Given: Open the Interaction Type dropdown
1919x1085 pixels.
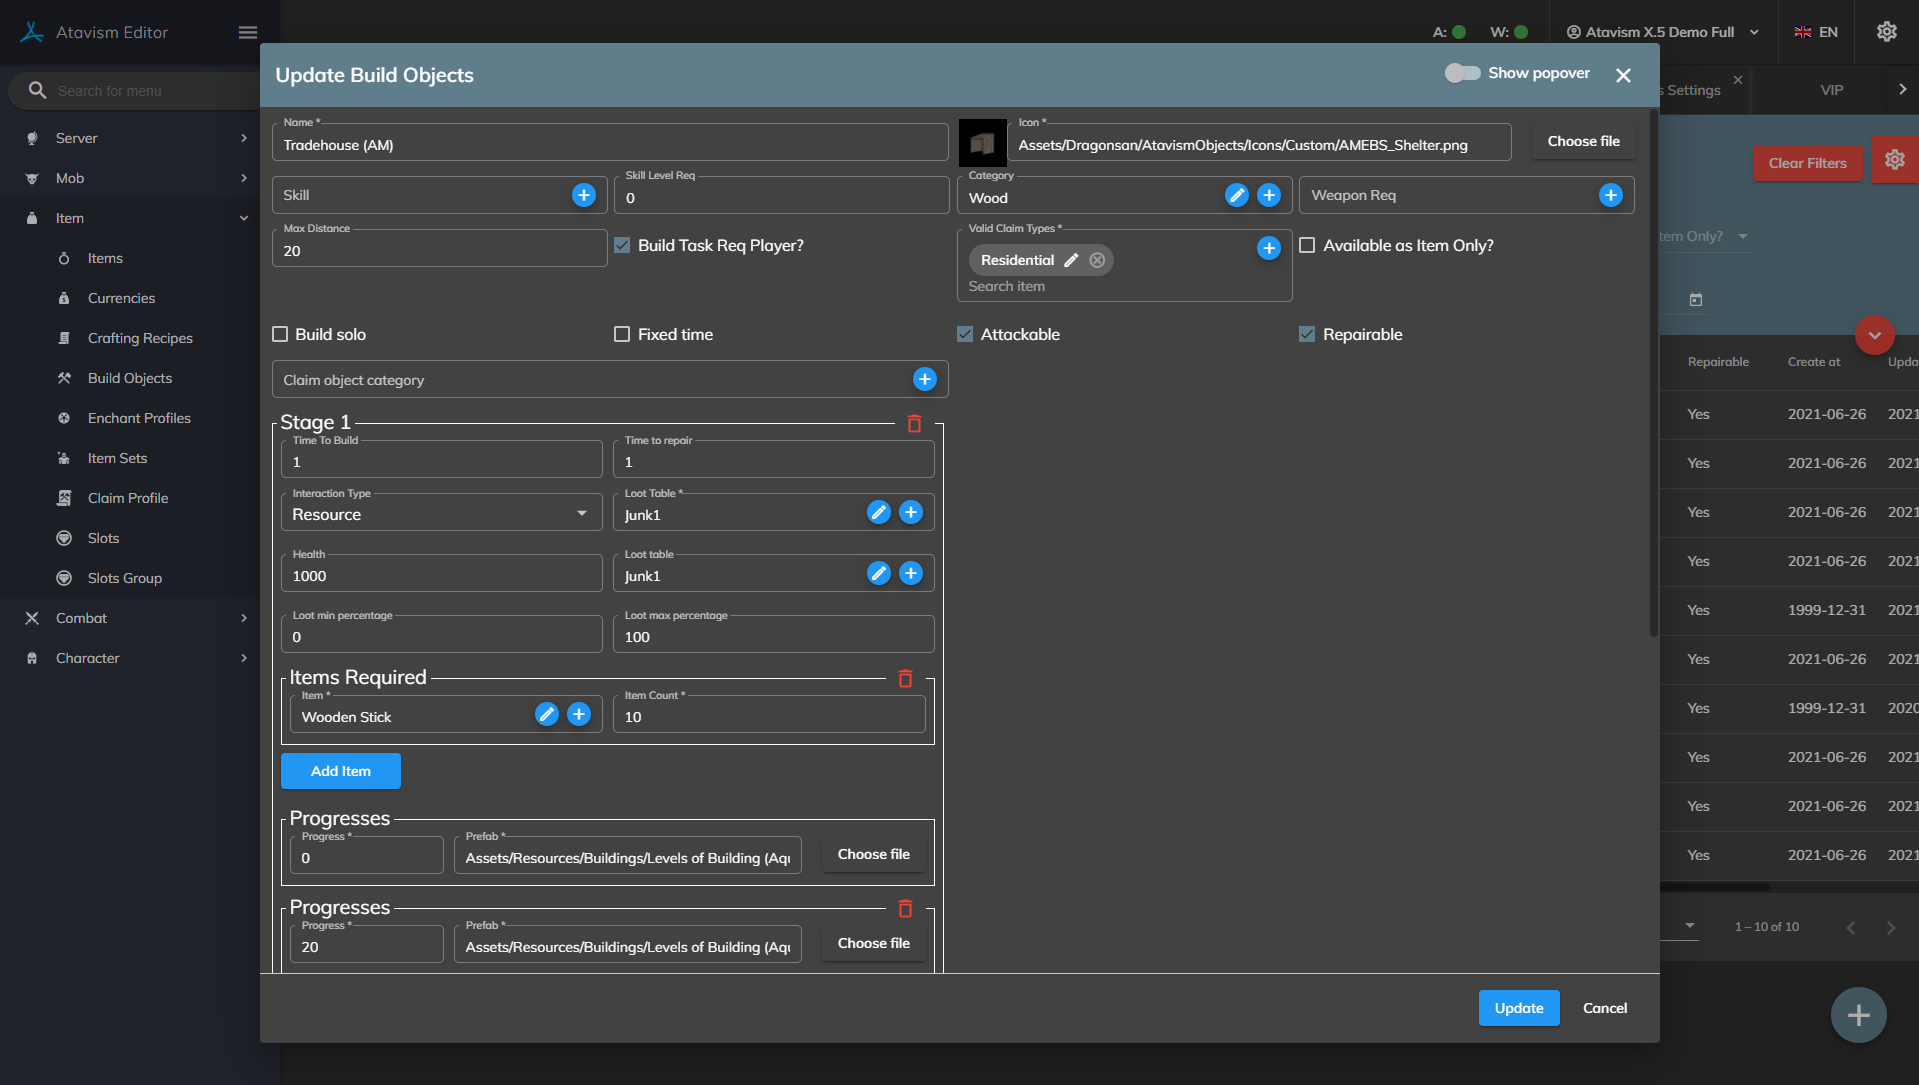Looking at the screenshot, I should point(440,514).
